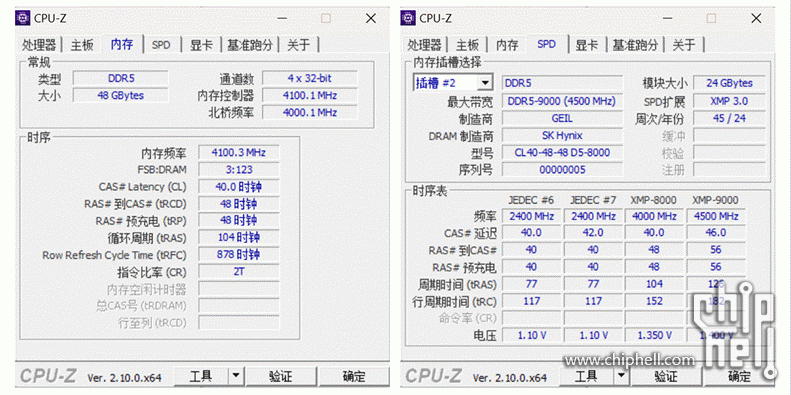Open the 处理器 tab in left window
791x395 pixels.
pos(39,45)
